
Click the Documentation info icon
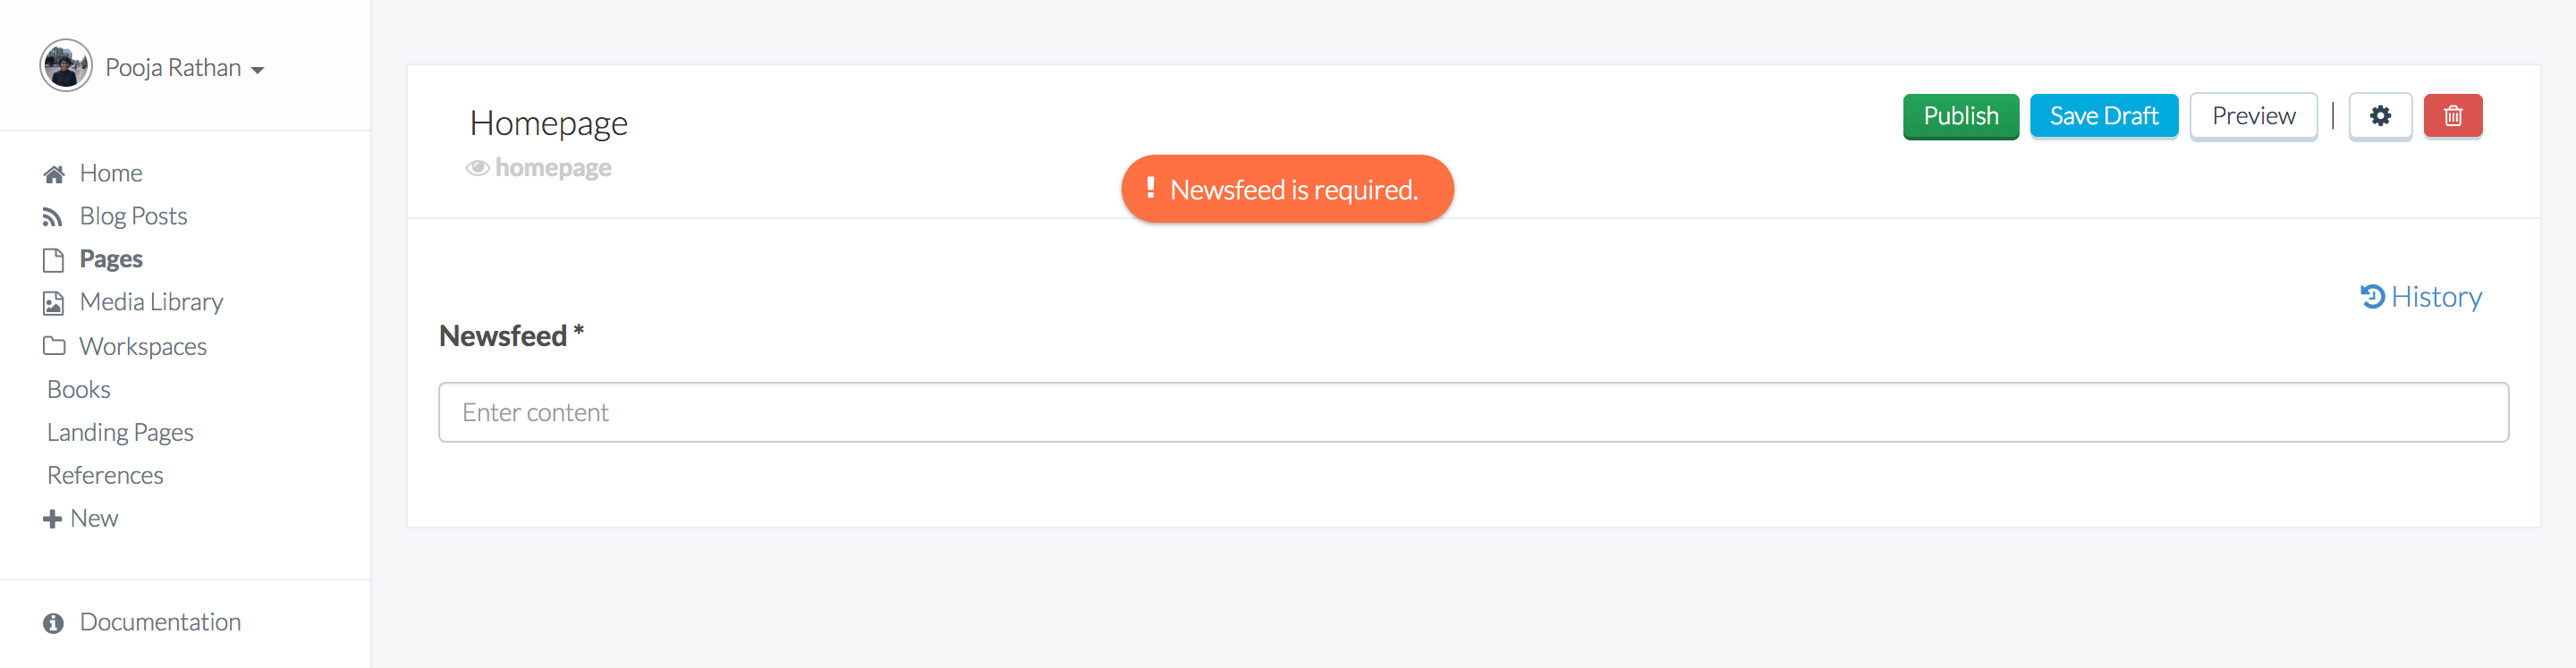(54, 623)
